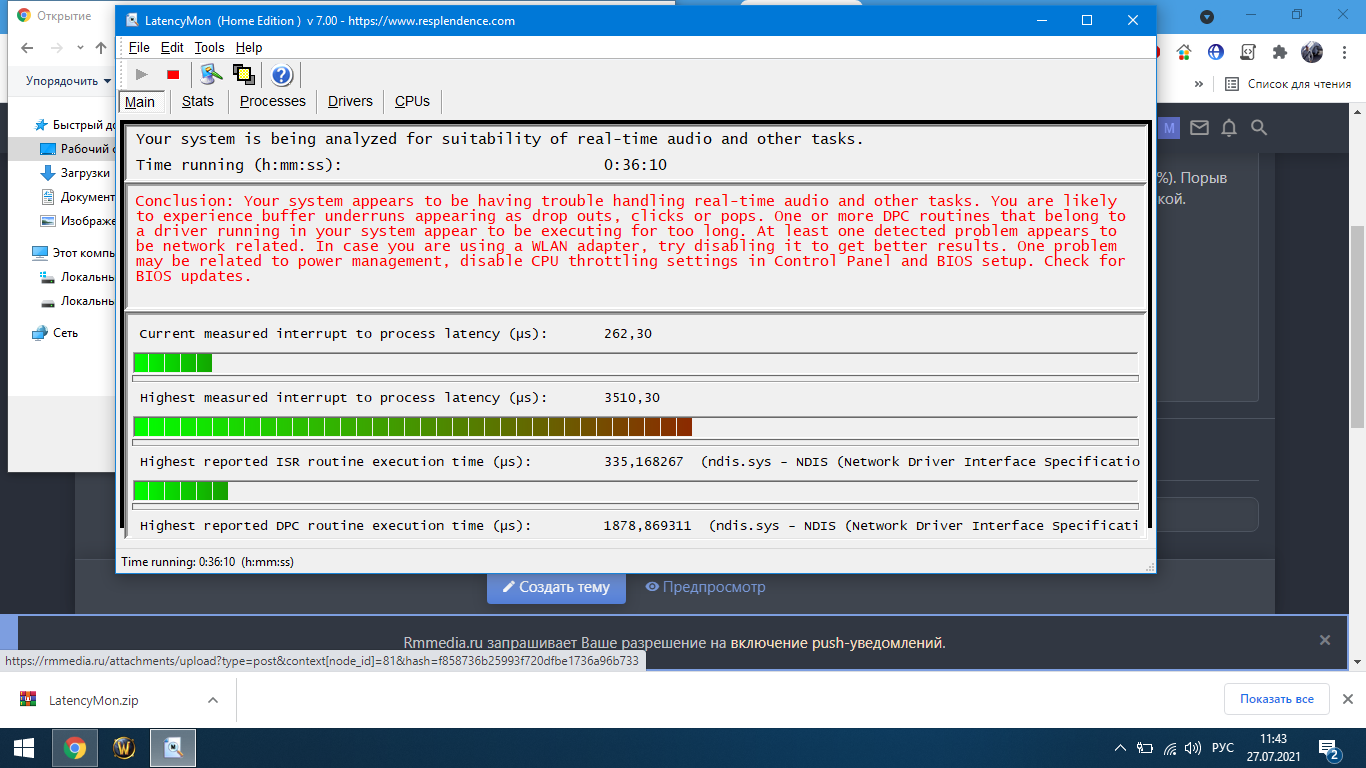Click the 'Time running (h:mm:ss):' label
This screenshot has height=768, width=1366.
(x=239, y=165)
